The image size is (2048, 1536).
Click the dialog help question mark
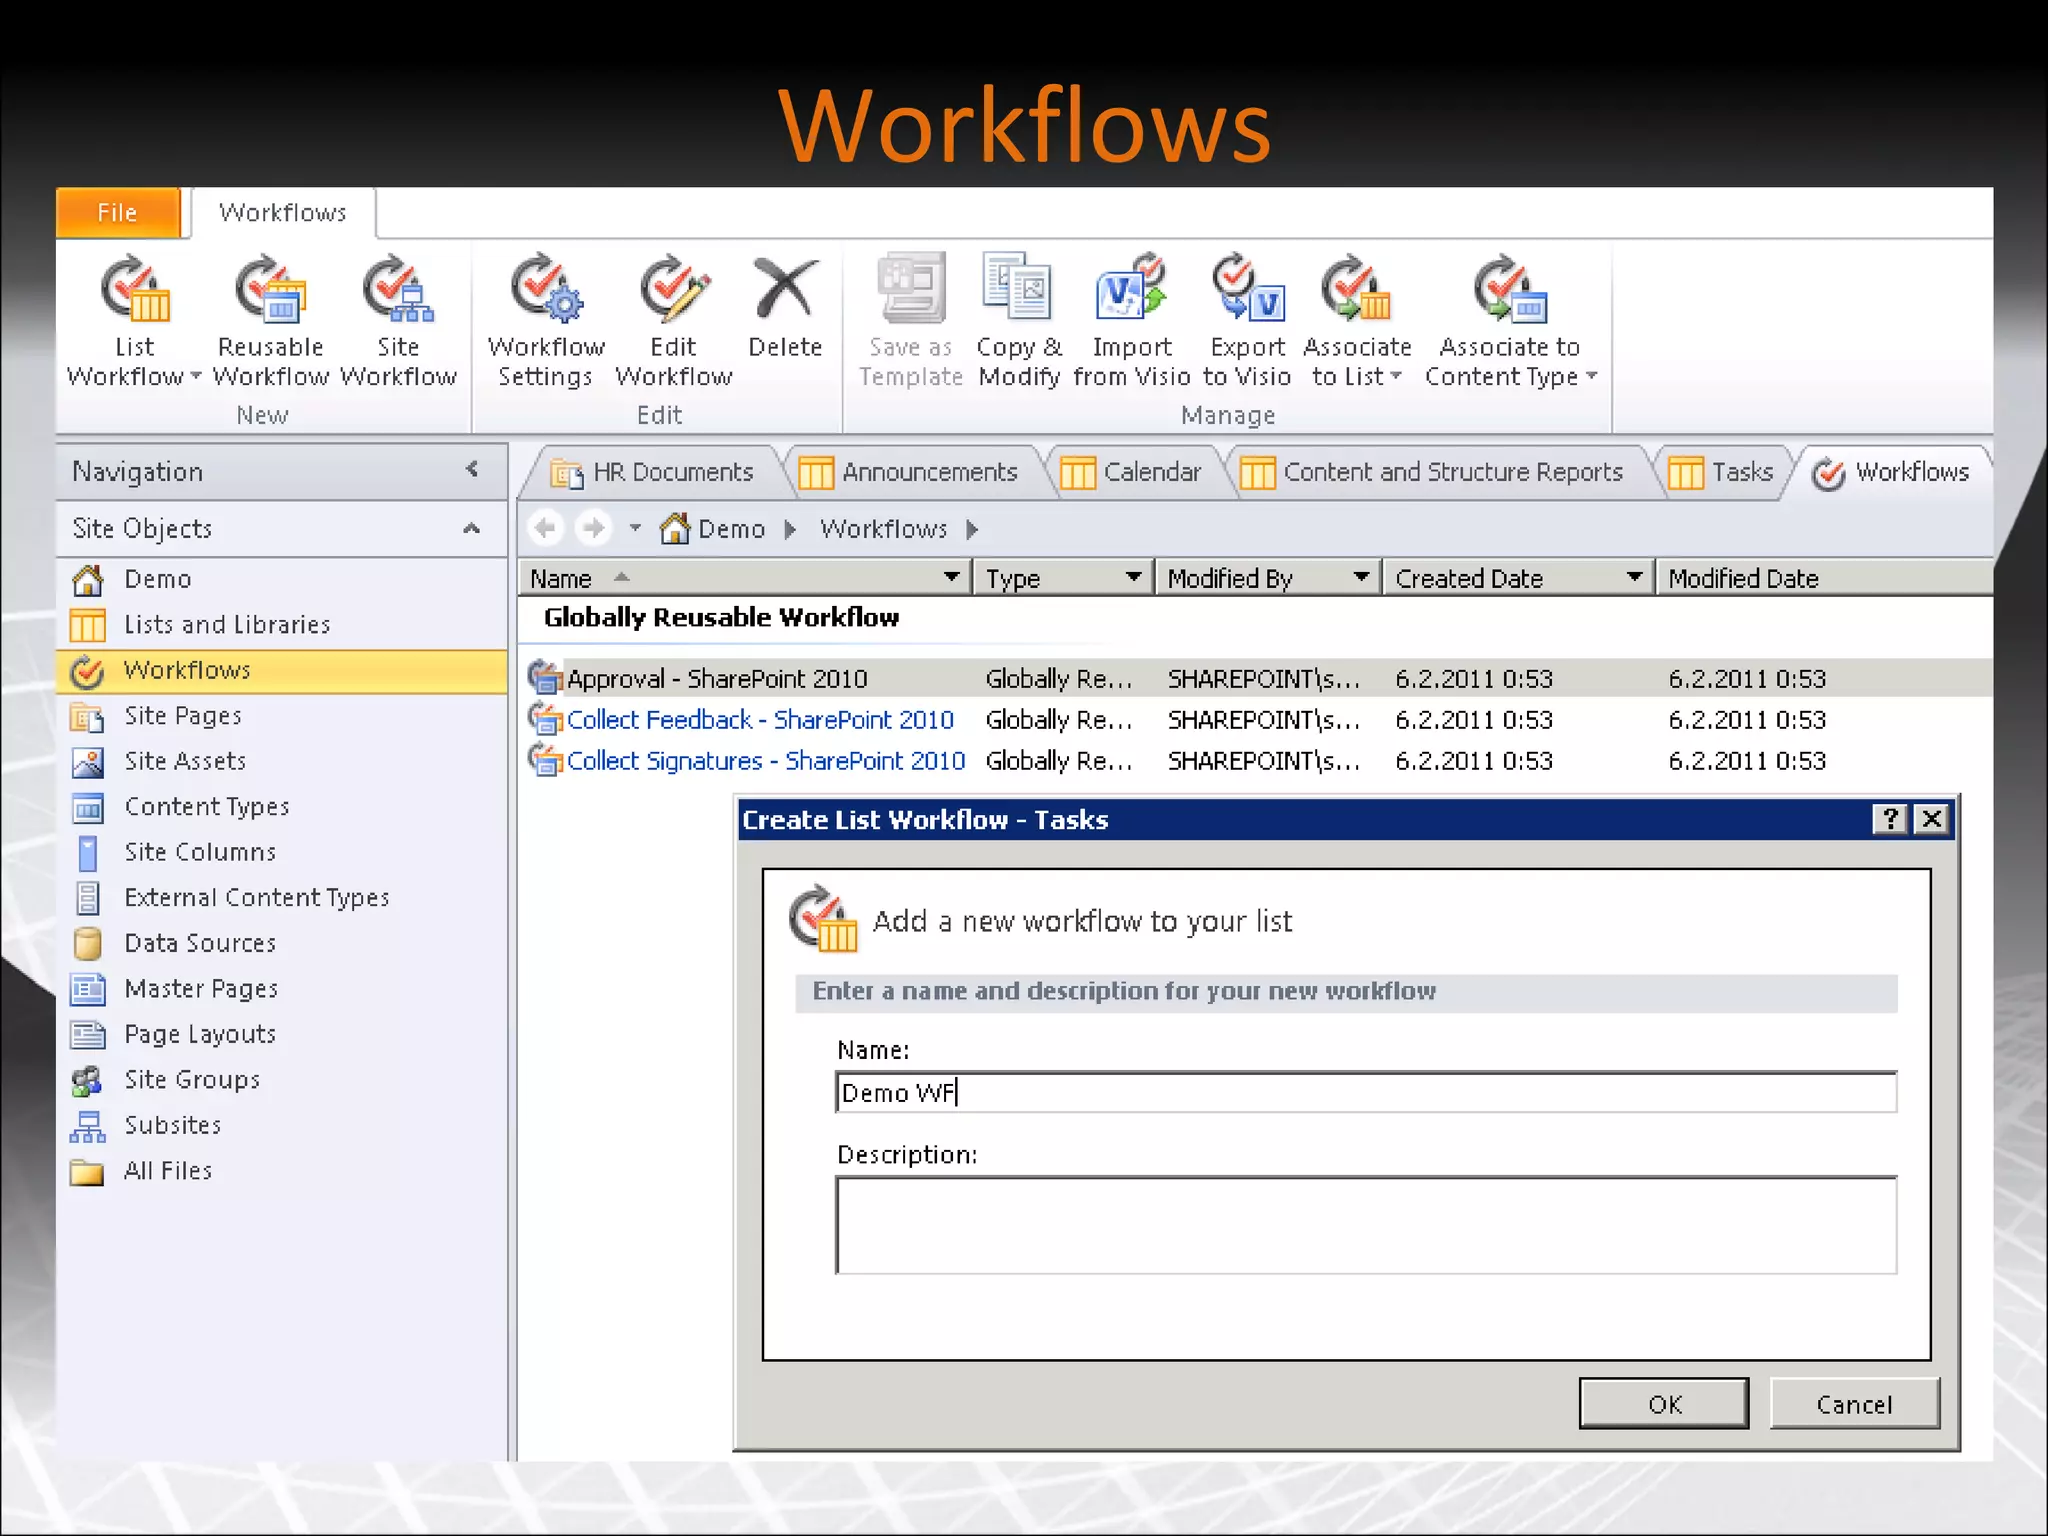[x=1890, y=820]
